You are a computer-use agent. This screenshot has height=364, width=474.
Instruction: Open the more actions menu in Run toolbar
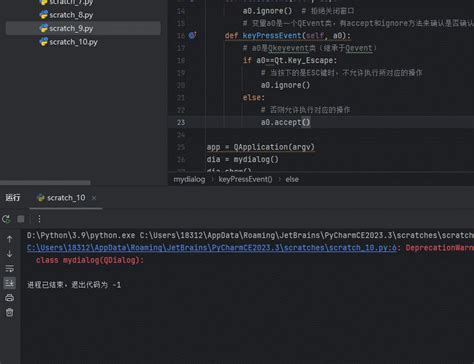[x=39, y=219]
